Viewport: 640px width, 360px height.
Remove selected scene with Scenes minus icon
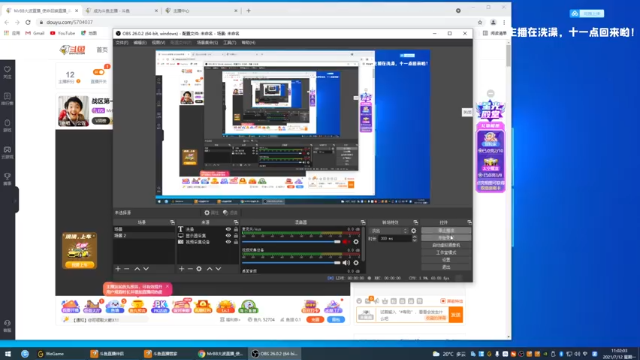click(127, 269)
